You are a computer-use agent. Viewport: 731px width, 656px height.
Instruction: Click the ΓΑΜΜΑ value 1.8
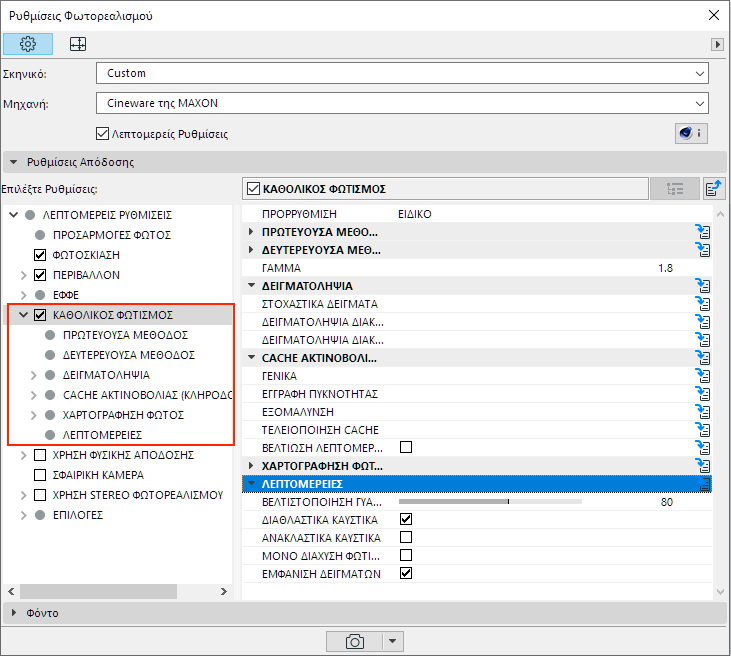(x=665, y=268)
